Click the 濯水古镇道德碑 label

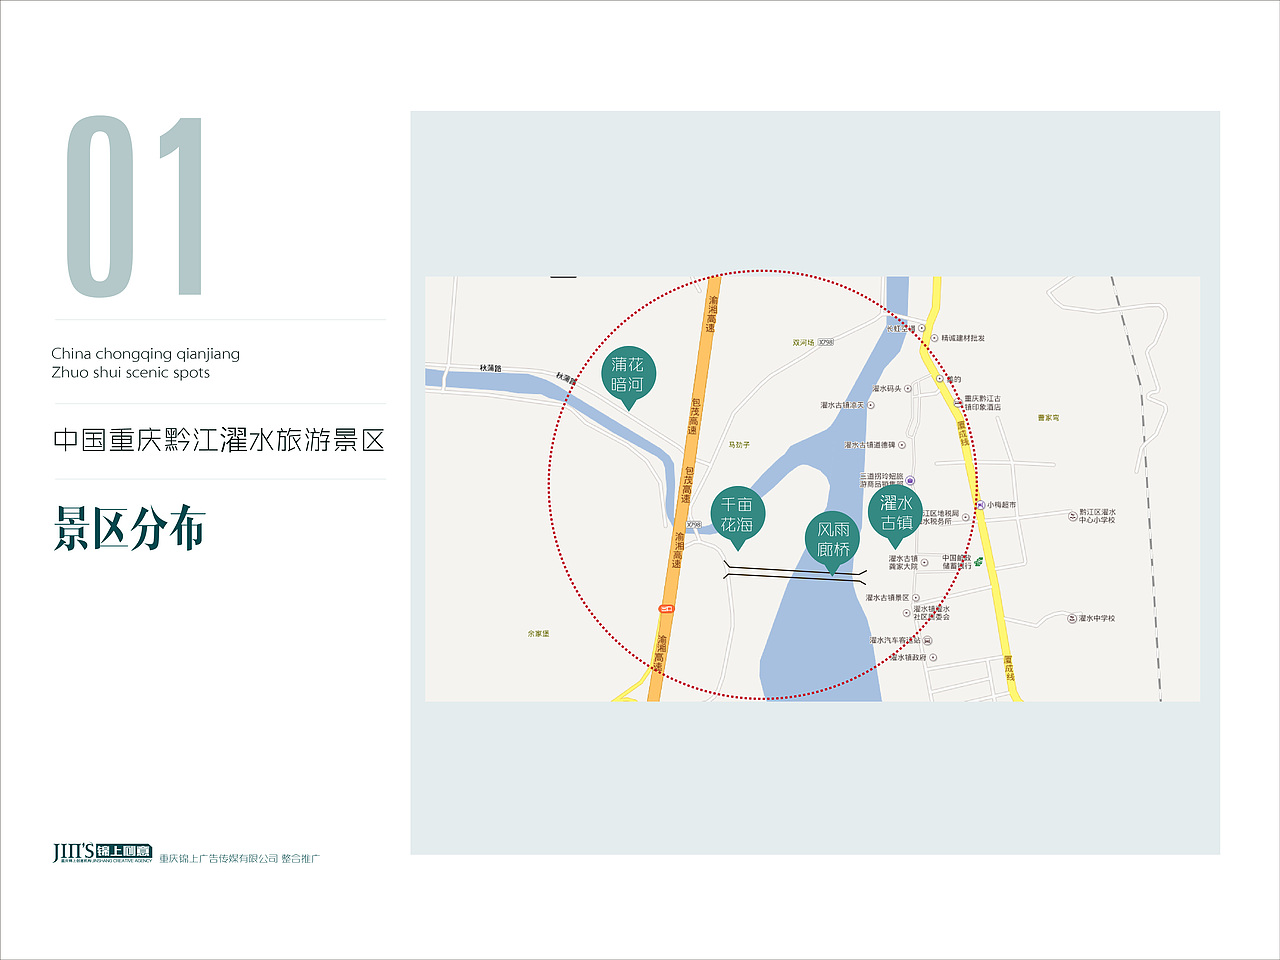[870, 445]
